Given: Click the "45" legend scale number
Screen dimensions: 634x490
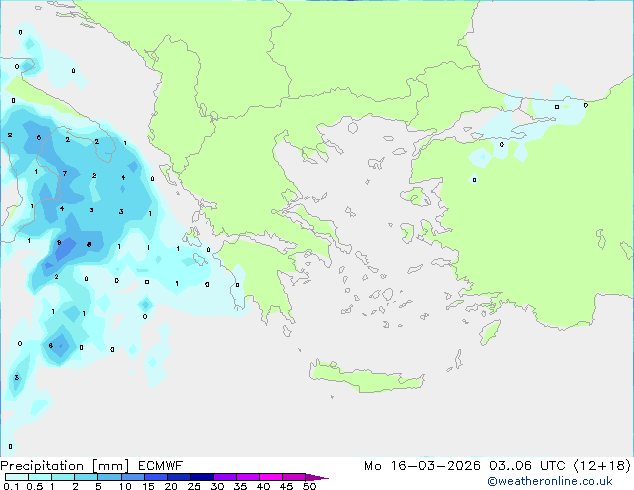Looking at the screenshot, I should tap(286, 486).
